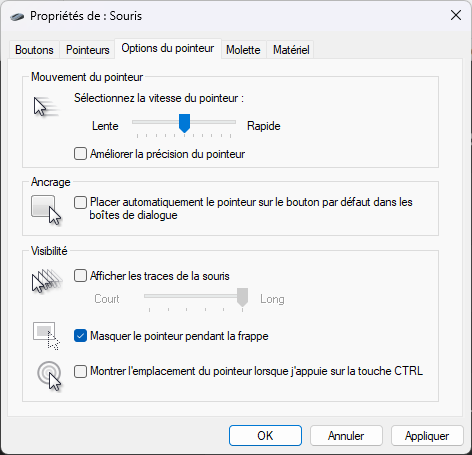Go to the Molette tab
Screen dimensions: 472x455
click(243, 50)
